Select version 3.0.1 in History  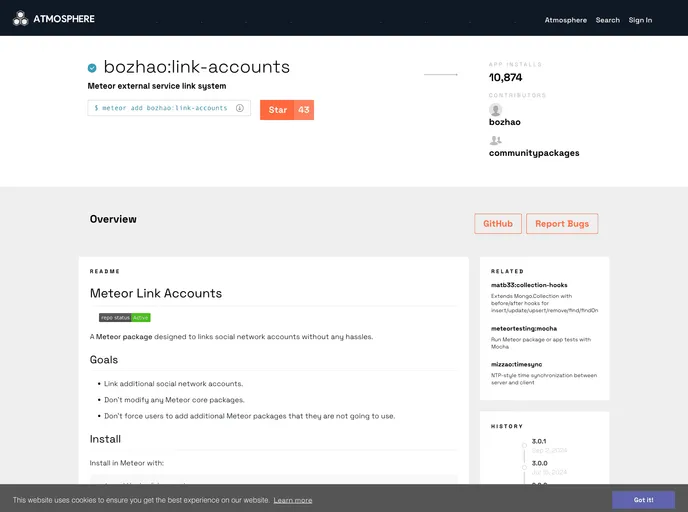[539, 441]
